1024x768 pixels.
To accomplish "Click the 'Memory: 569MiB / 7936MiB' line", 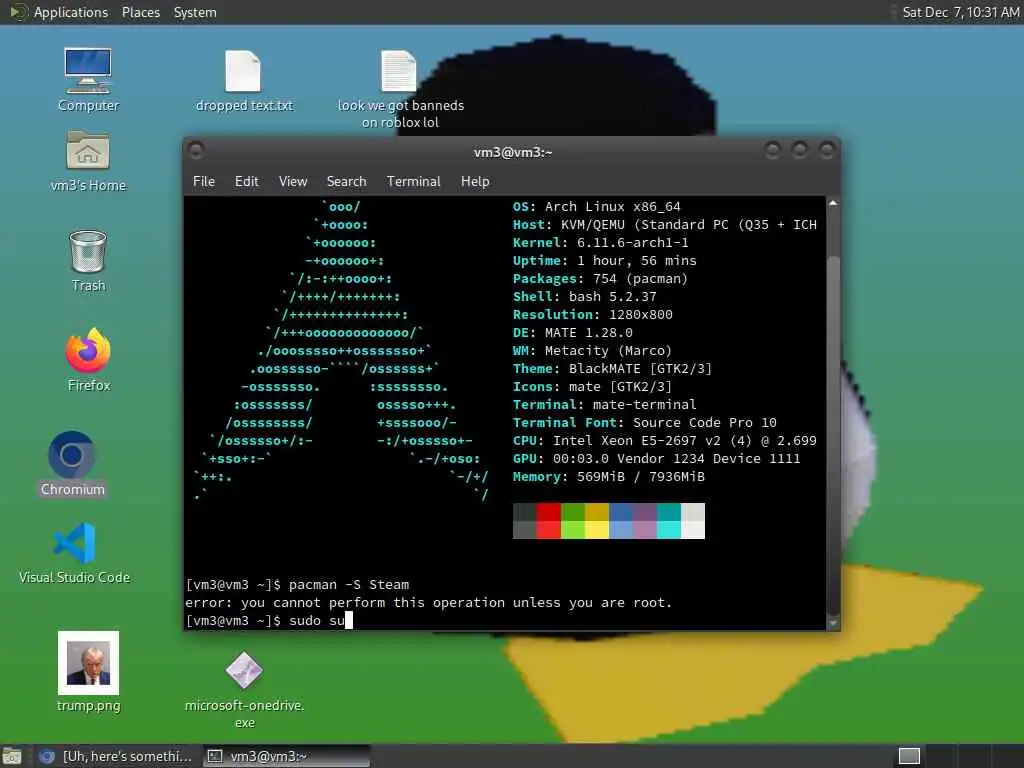I will [609, 477].
